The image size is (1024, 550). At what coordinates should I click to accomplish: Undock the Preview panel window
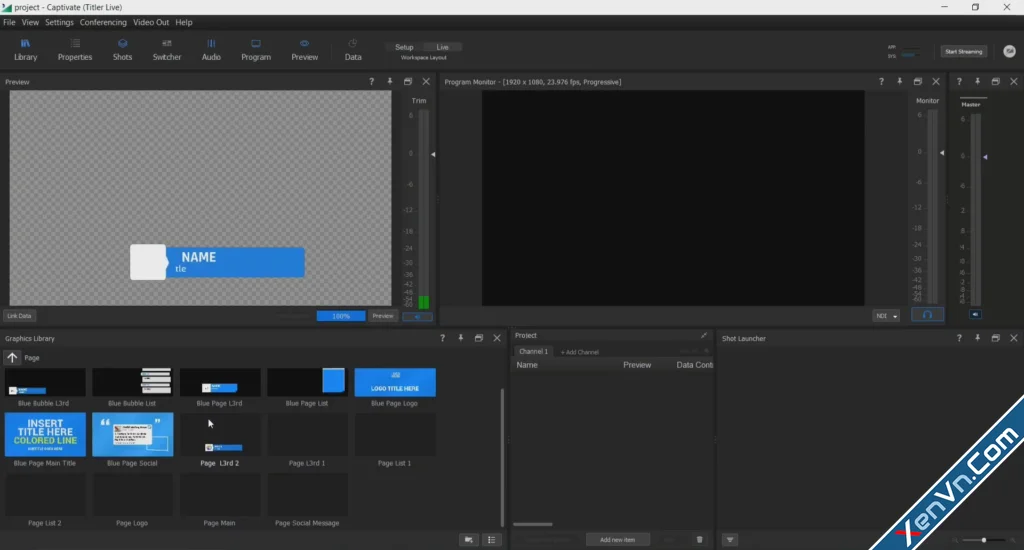[408, 82]
